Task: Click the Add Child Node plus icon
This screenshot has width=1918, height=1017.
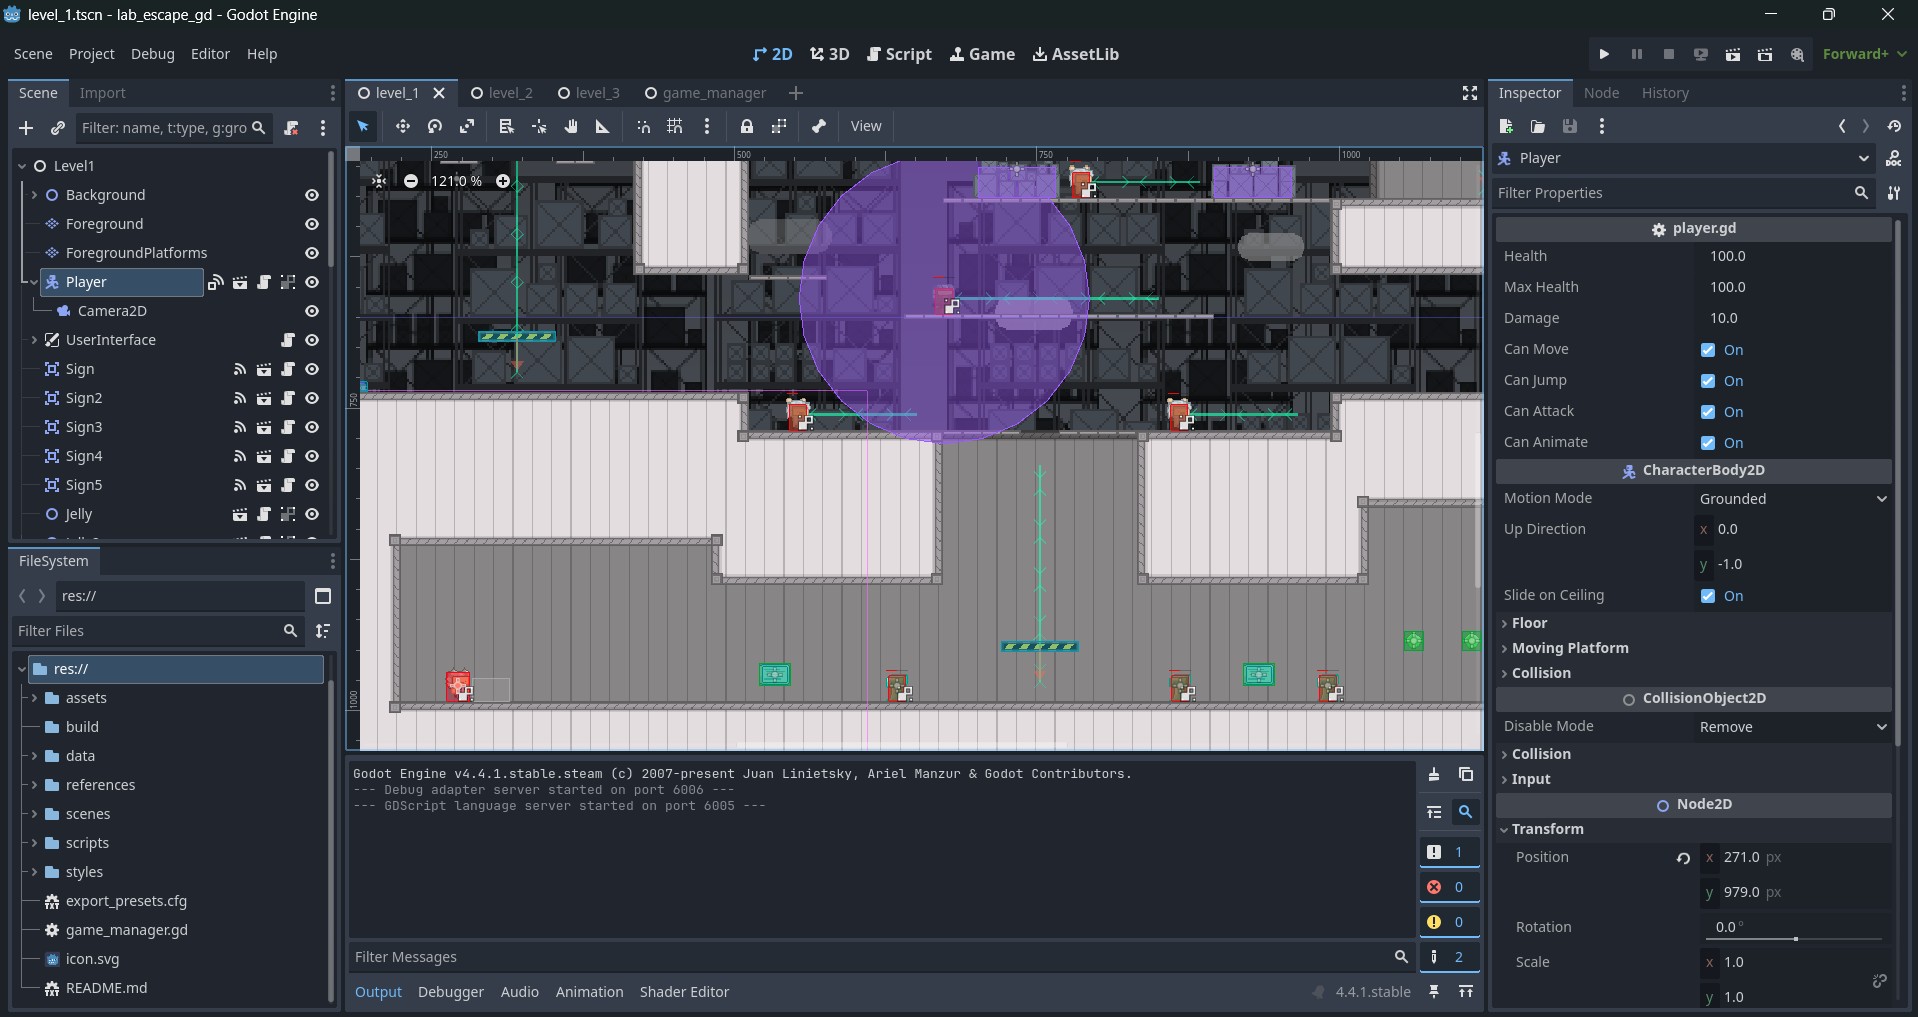Action: 26,128
